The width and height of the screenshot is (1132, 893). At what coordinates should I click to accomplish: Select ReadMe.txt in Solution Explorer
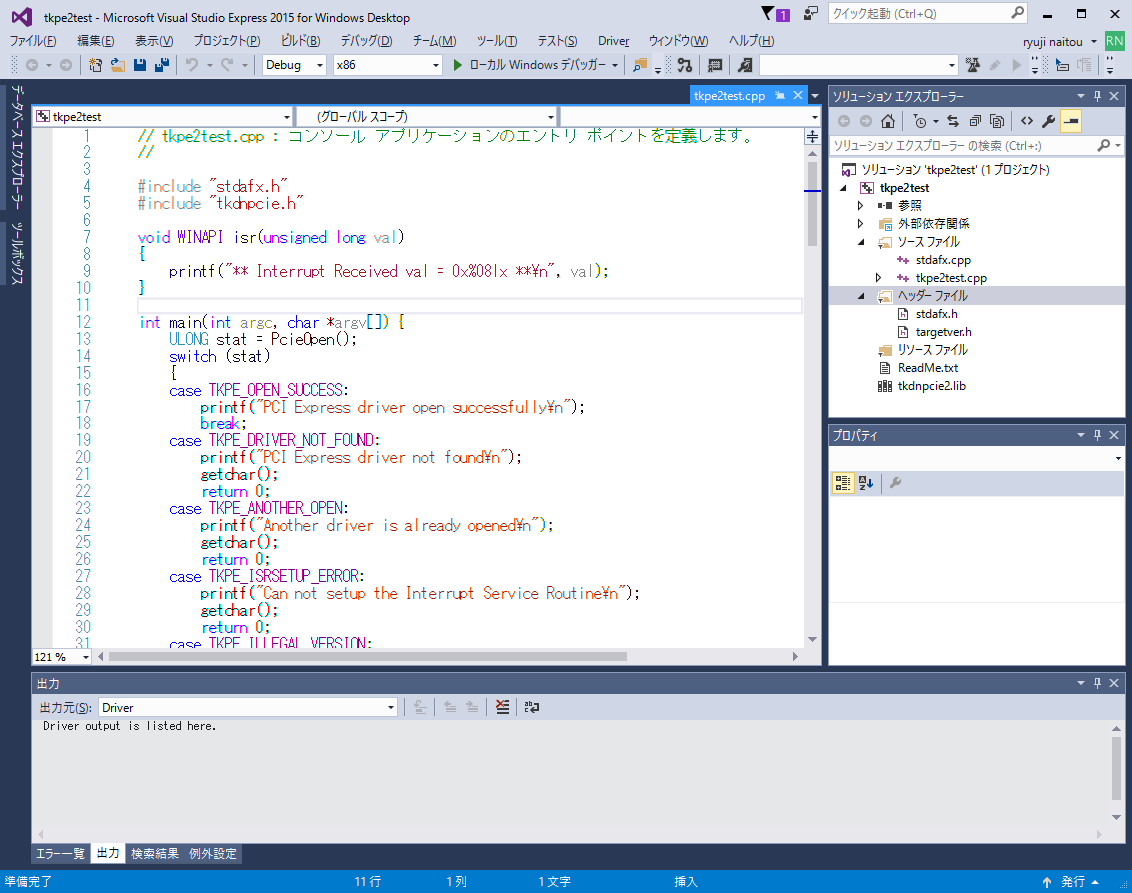click(927, 368)
